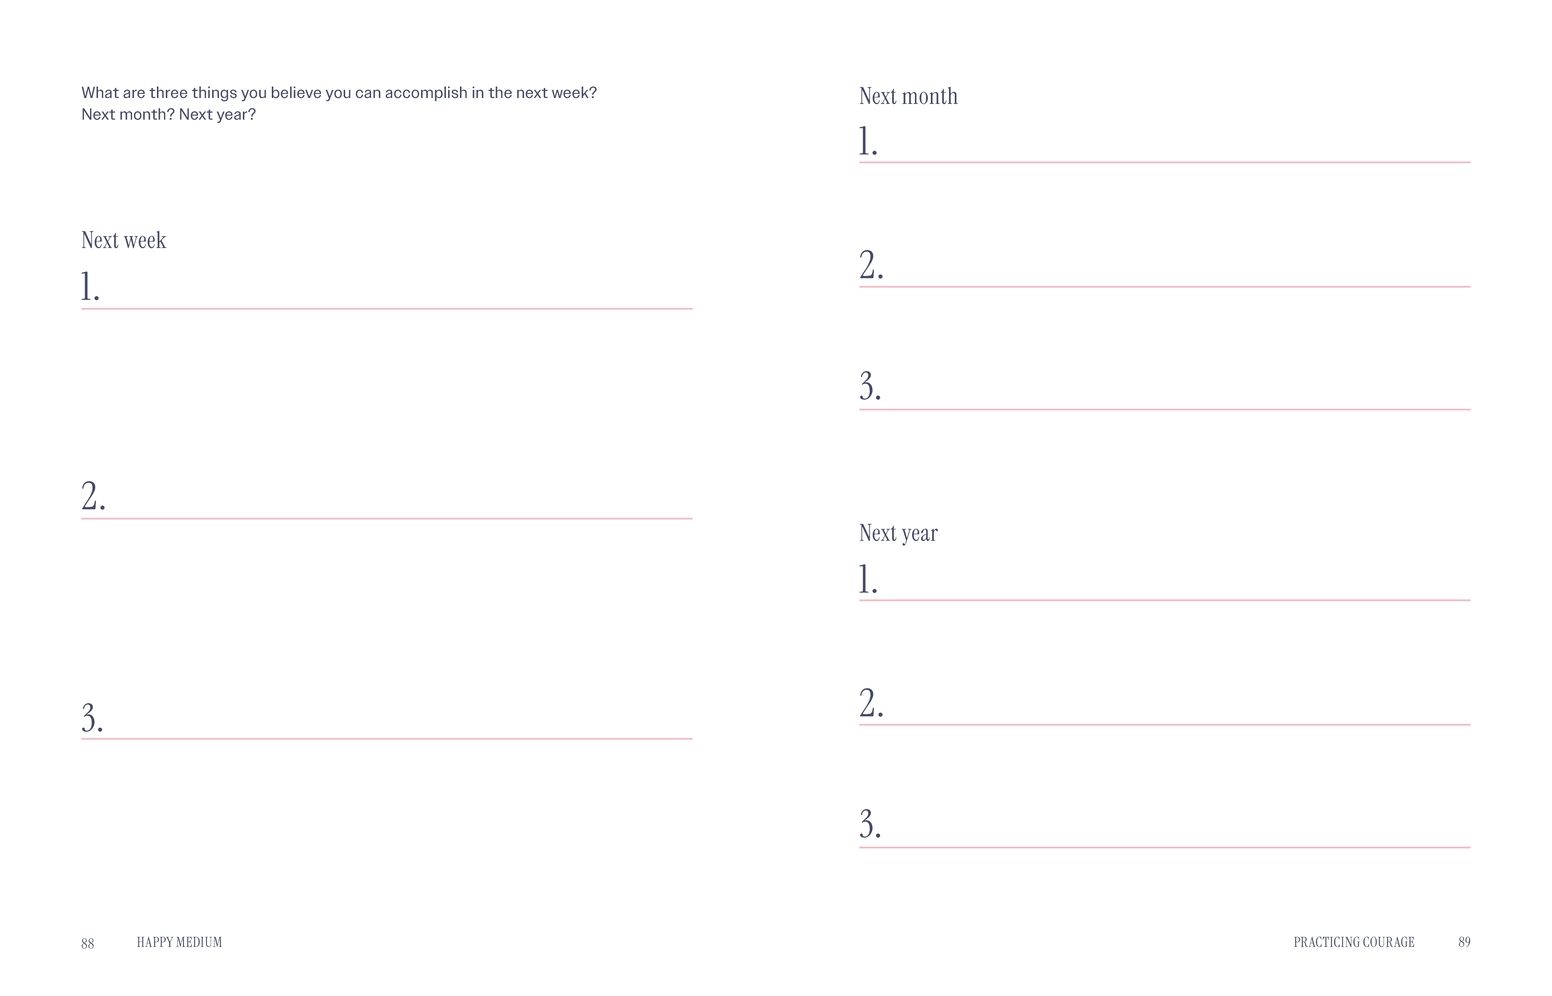Click the PRACTICING COURAGE footer title
The height and width of the screenshot is (996, 1552).
(x=1353, y=942)
